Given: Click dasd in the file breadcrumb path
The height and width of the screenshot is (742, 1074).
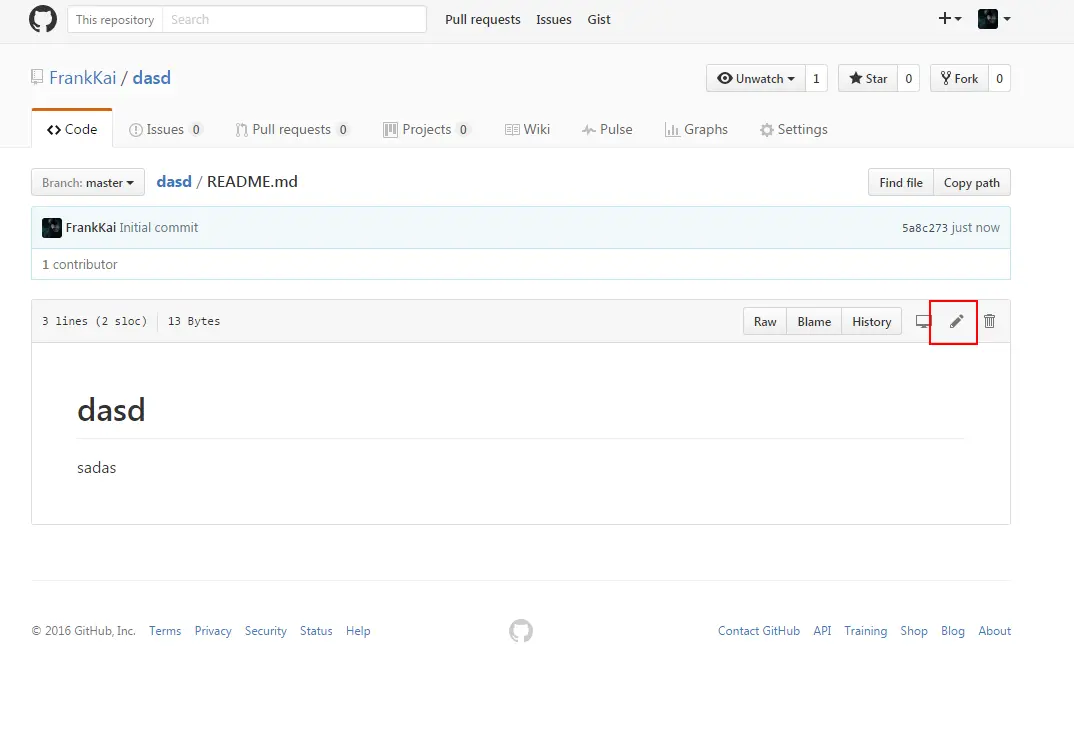Looking at the screenshot, I should coord(174,182).
